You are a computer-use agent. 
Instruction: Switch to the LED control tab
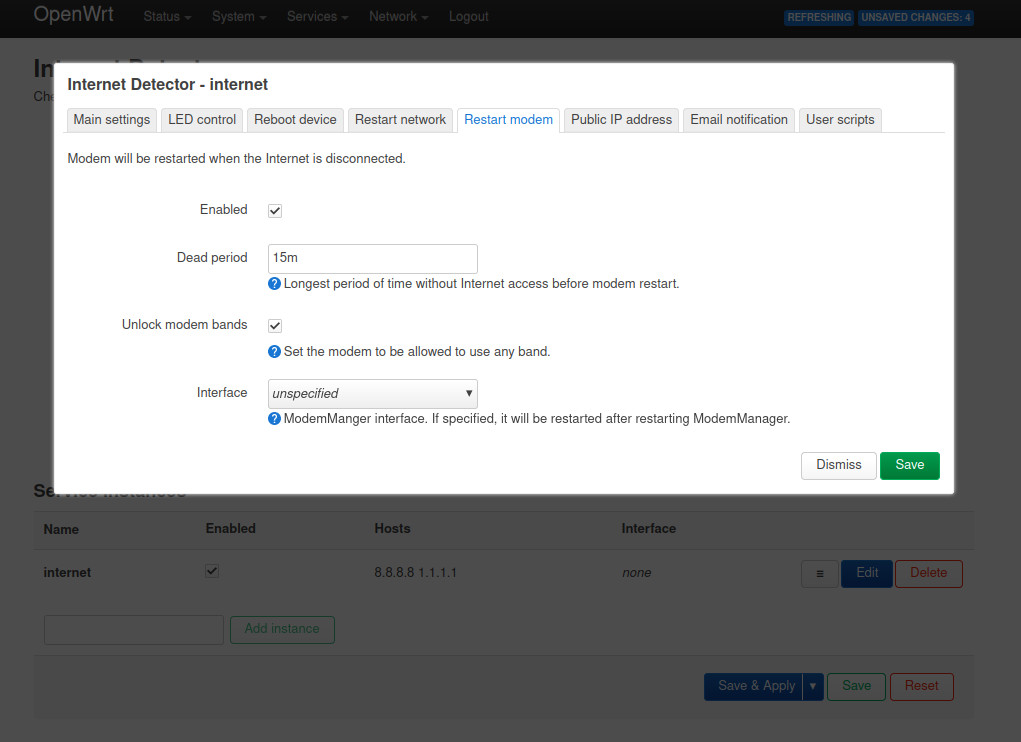point(202,120)
